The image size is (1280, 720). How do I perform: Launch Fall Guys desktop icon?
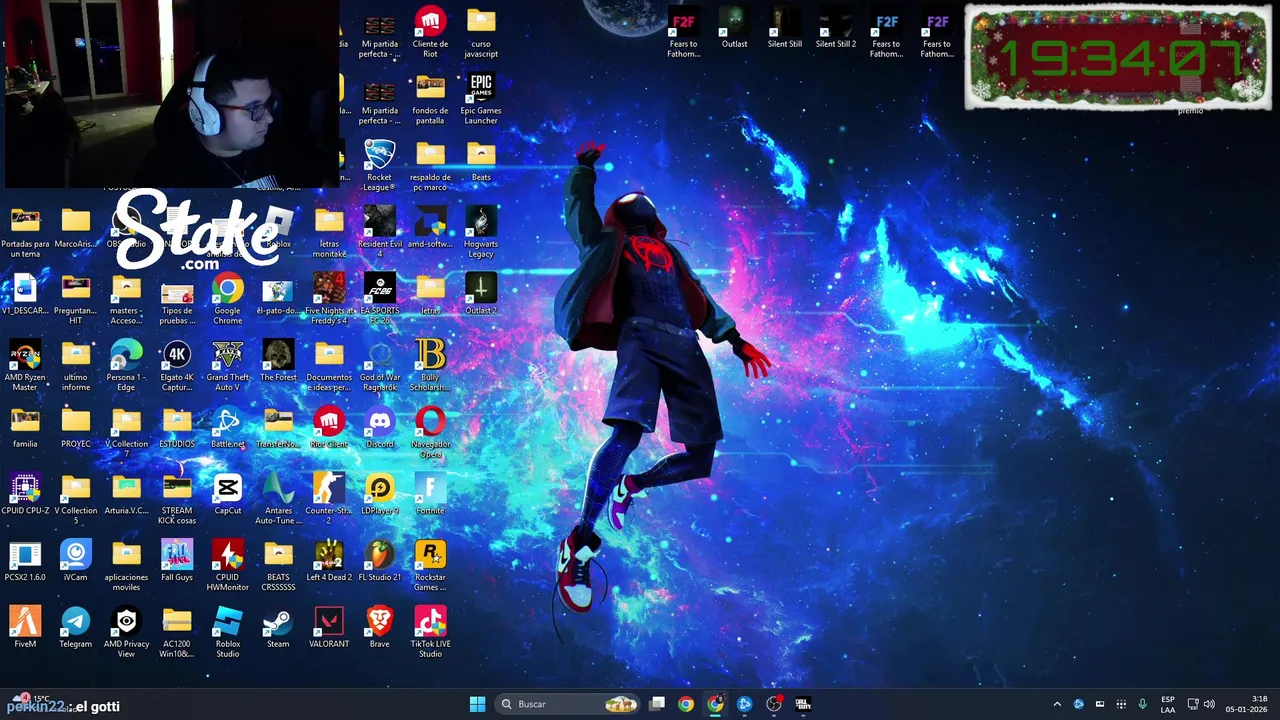coord(177,555)
